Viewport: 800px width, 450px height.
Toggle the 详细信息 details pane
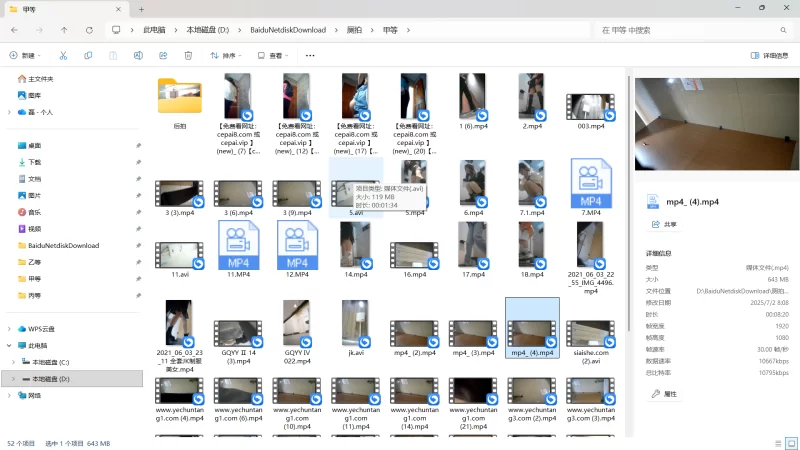click(x=769, y=56)
